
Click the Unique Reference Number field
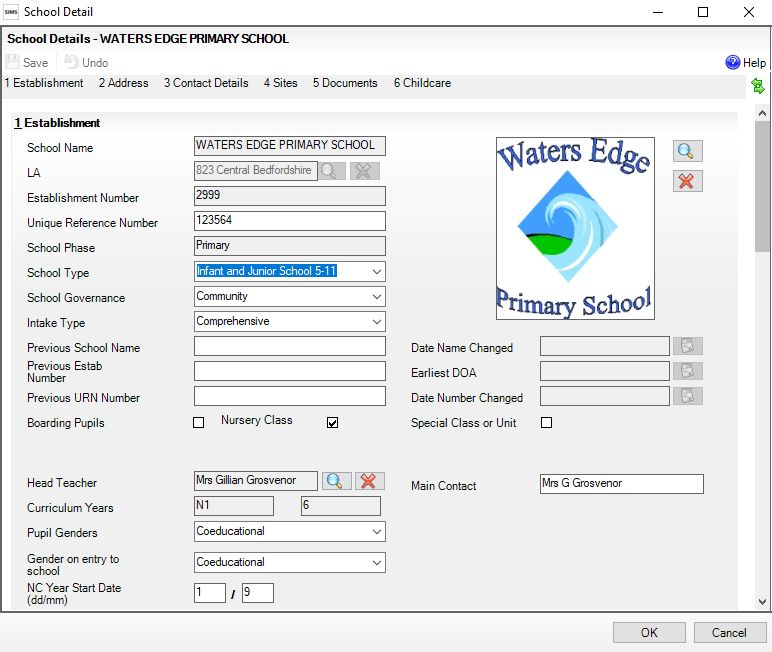coord(290,221)
